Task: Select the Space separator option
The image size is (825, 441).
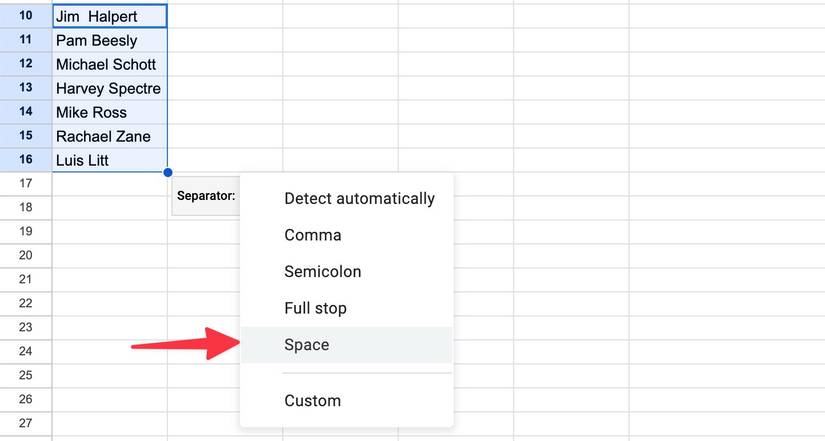Action: point(307,345)
